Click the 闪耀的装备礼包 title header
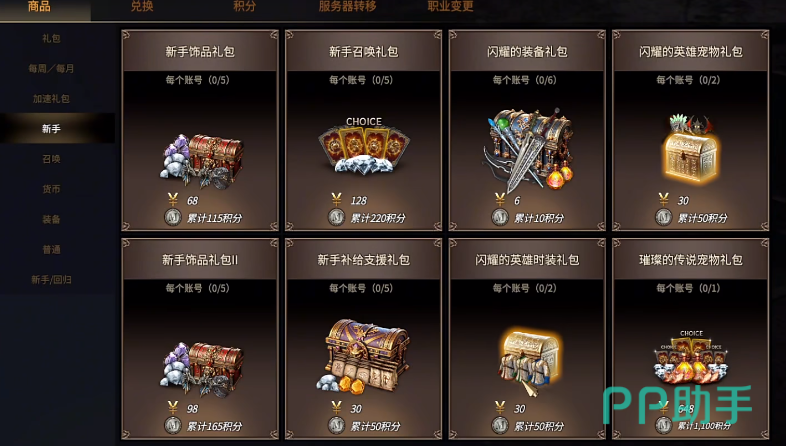The height and width of the screenshot is (446, 786). [x=527, y=51]
